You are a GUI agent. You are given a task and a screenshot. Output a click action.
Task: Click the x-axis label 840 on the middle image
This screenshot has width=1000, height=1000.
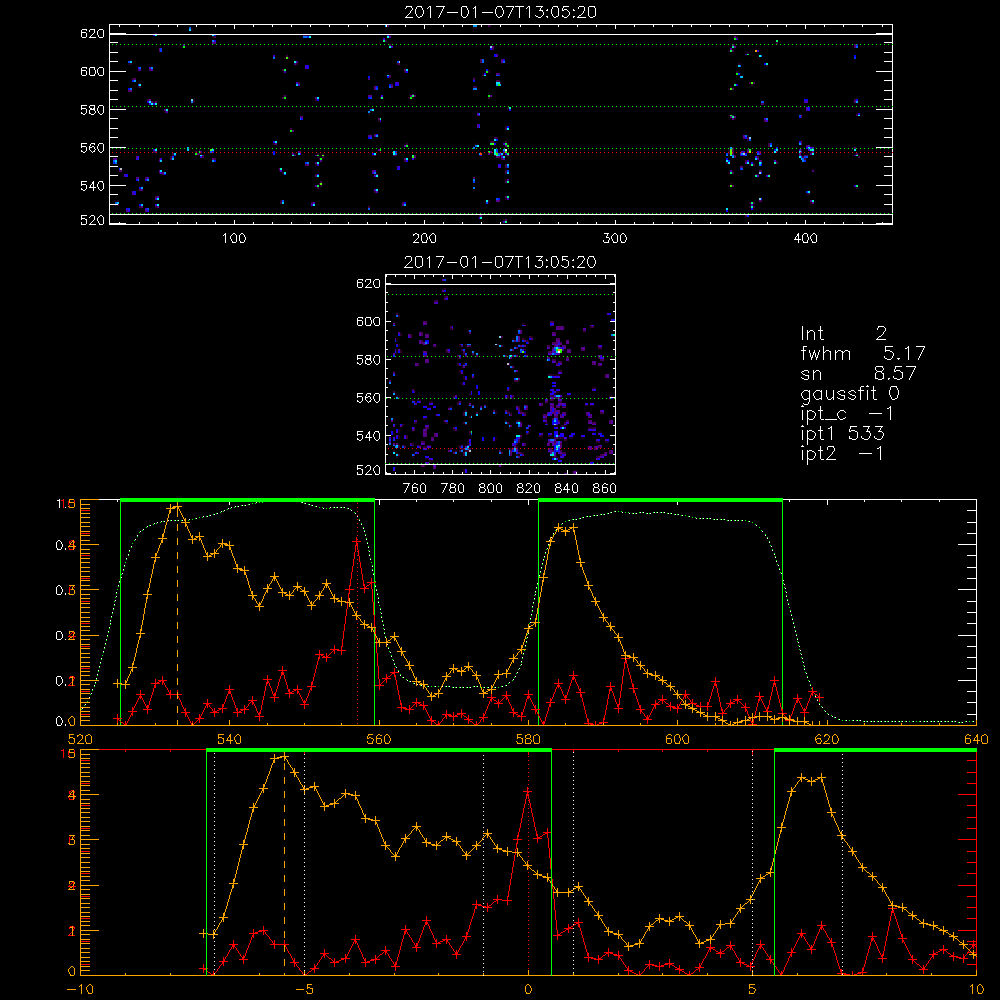[x=566, y=489]
